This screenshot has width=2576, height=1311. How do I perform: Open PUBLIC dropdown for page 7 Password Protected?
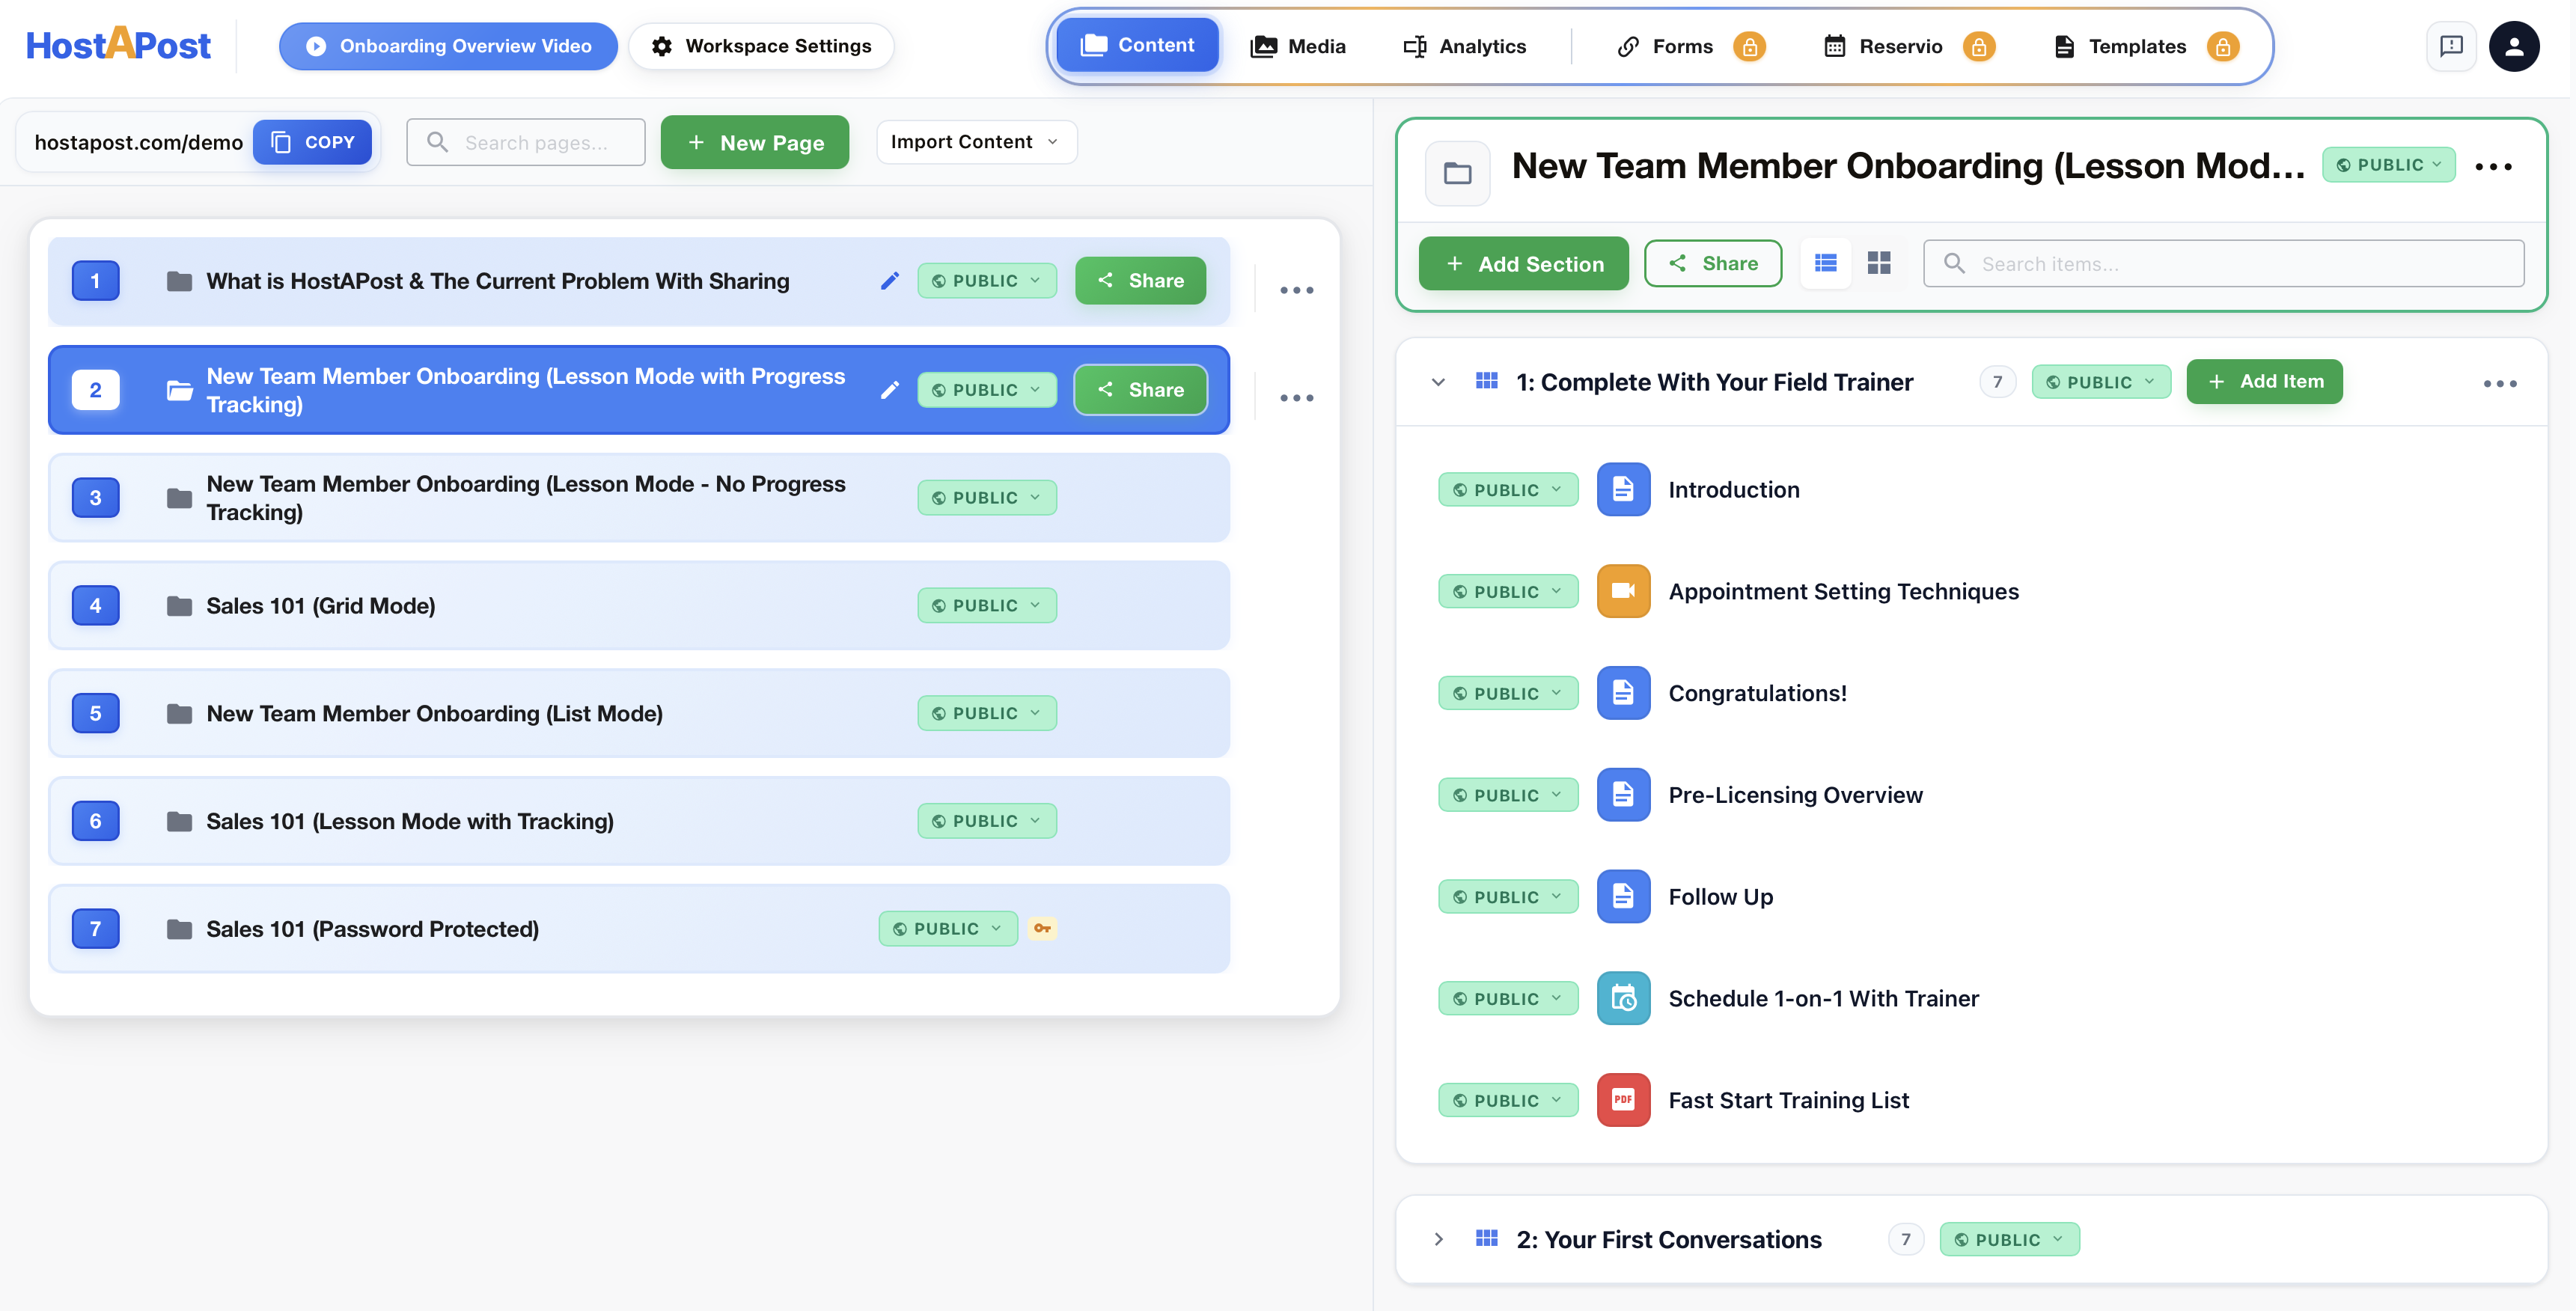pyautogui.click(x=948, y=929)
